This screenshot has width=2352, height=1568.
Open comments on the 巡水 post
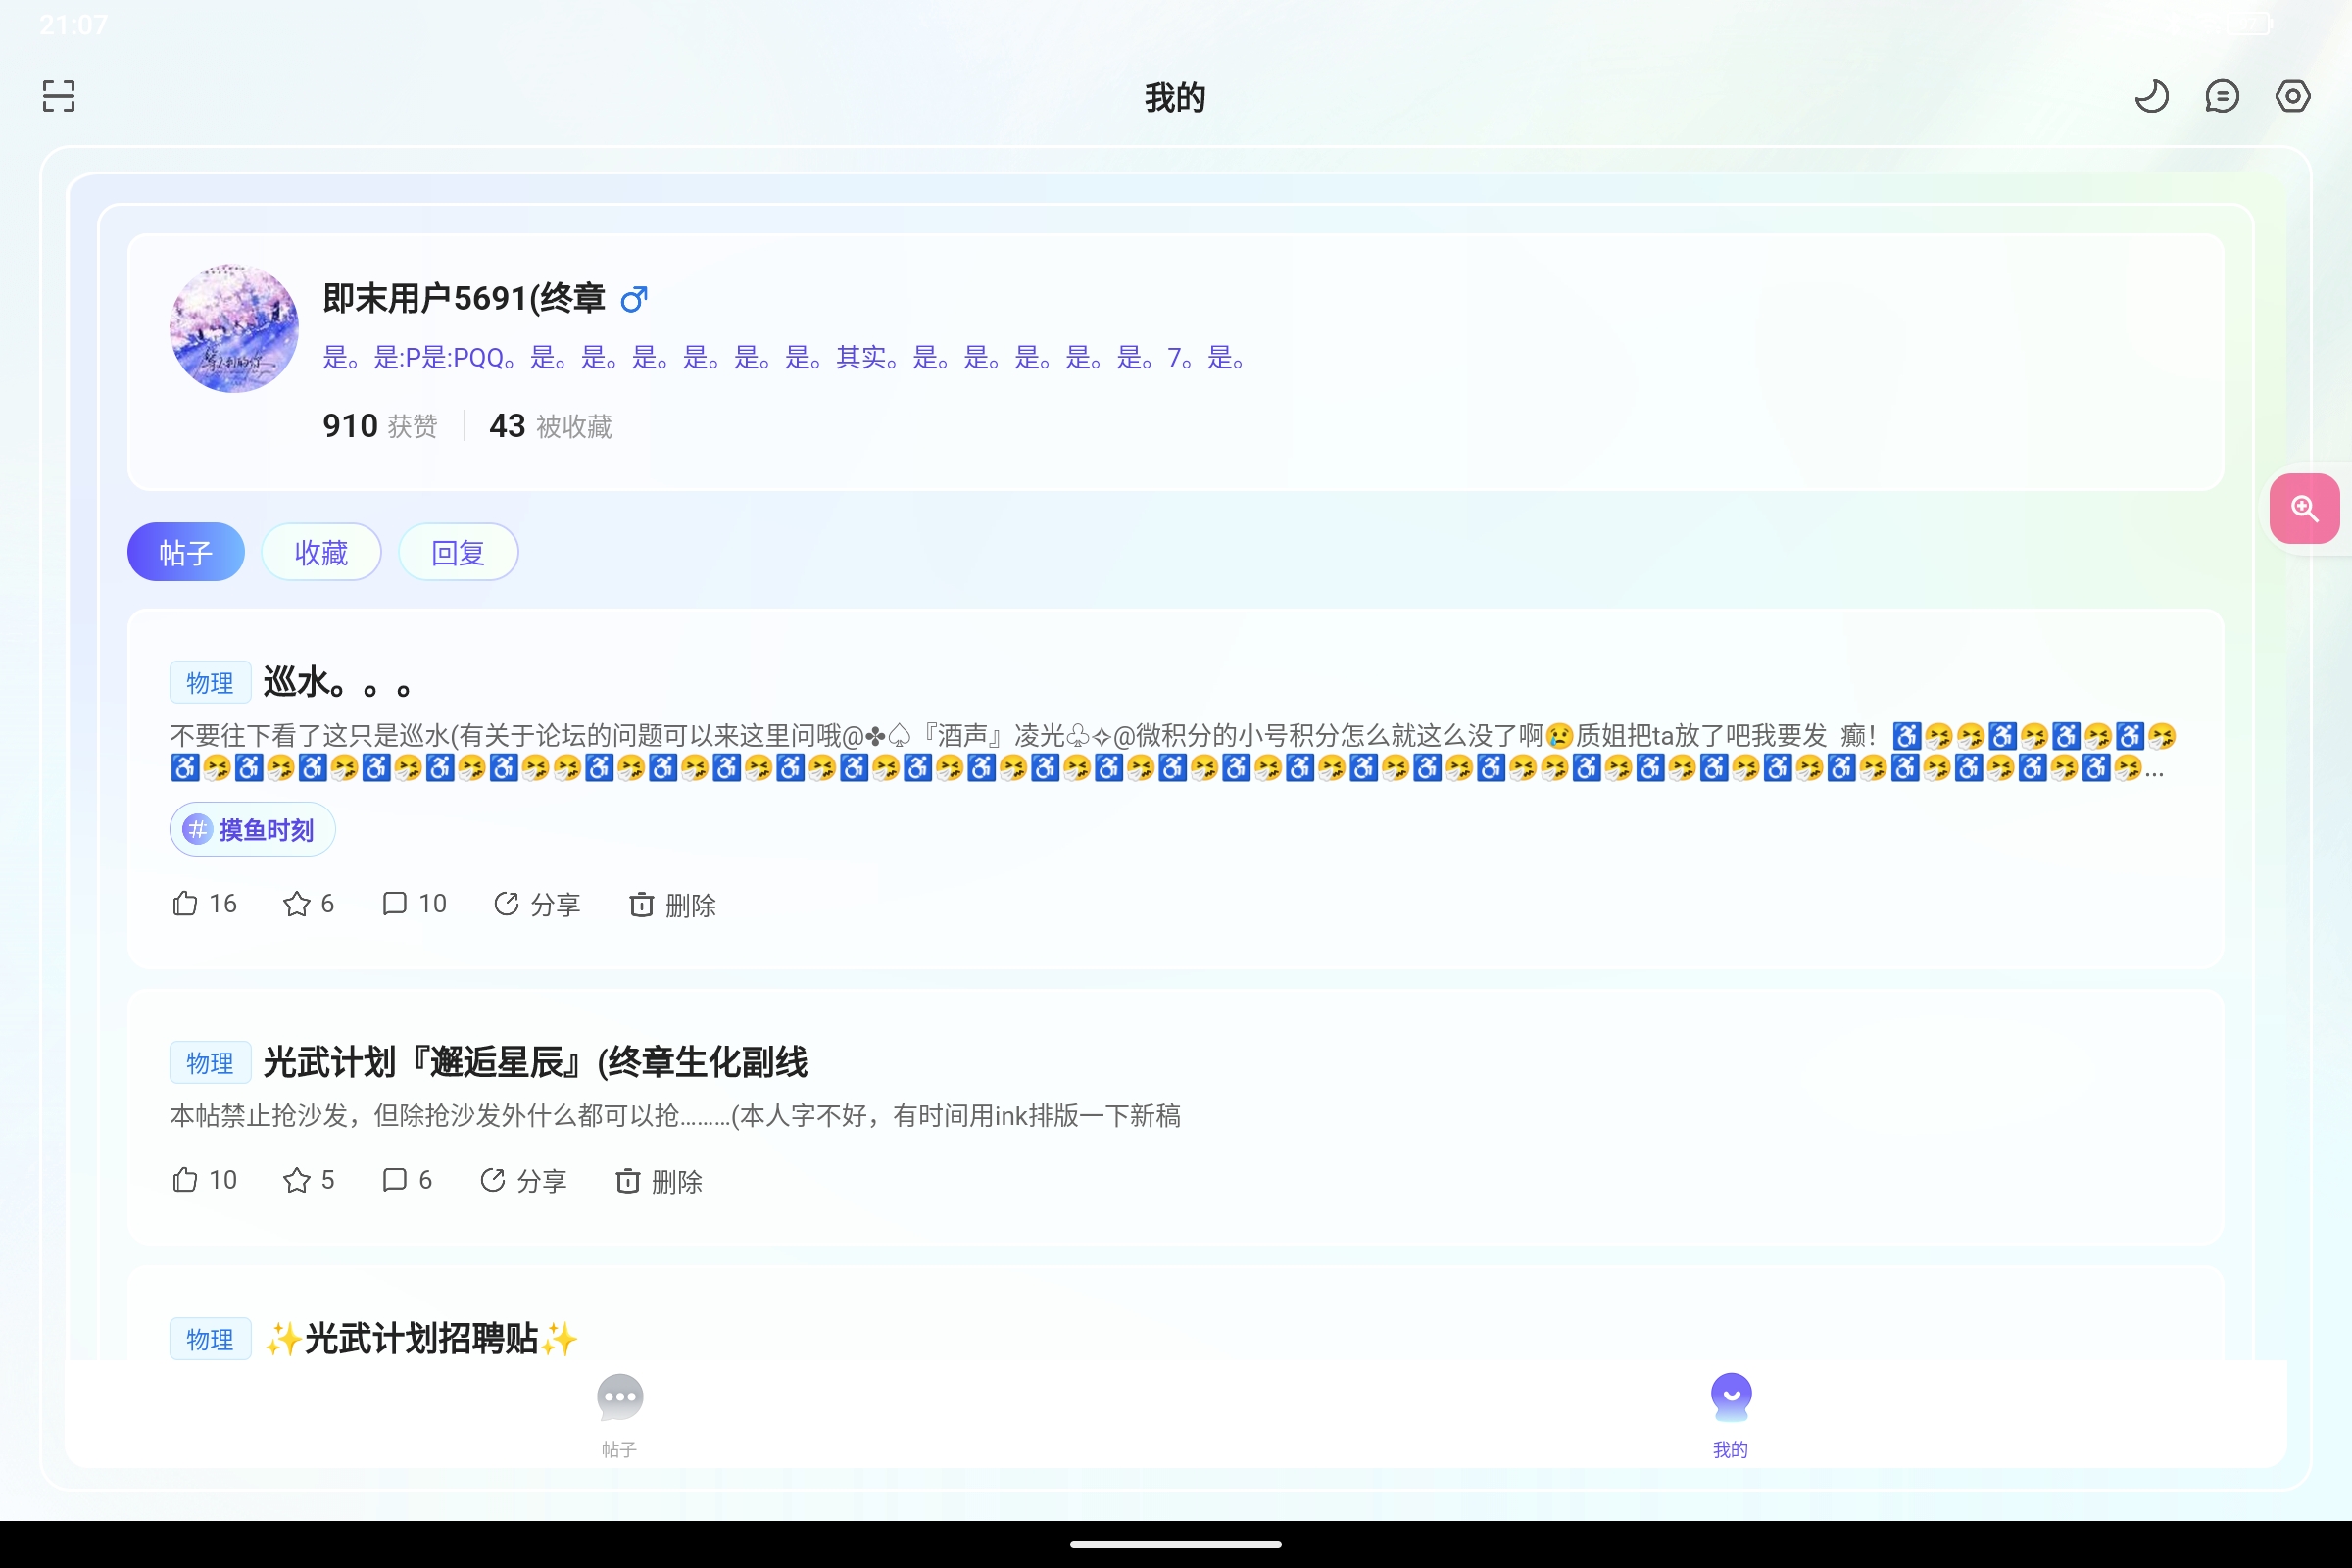click(395, 904)
